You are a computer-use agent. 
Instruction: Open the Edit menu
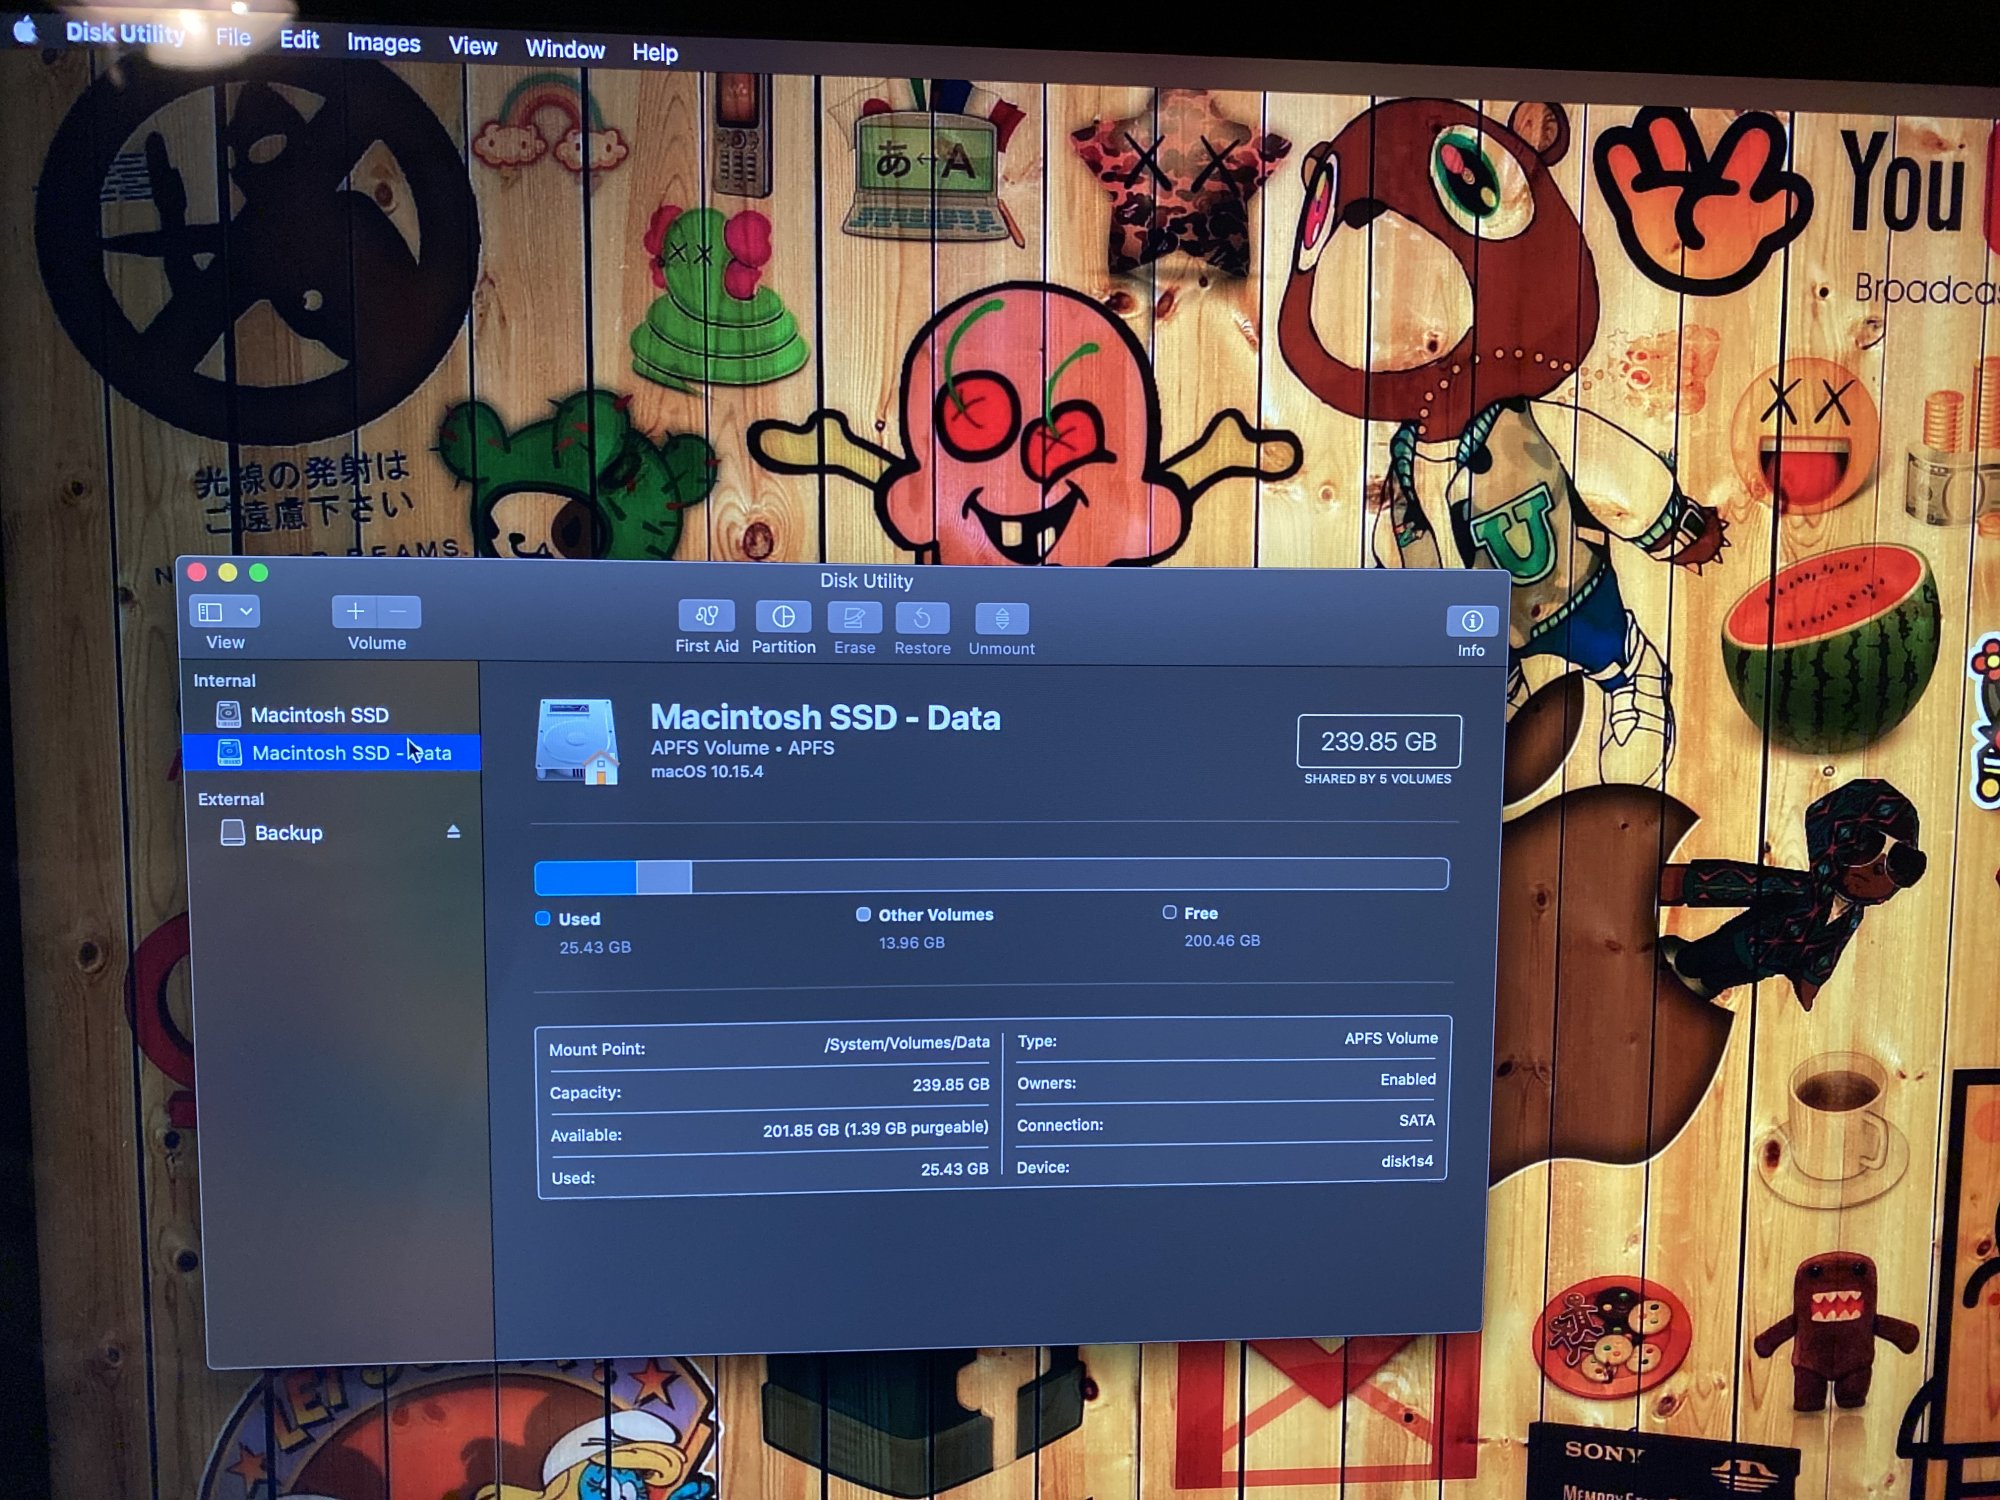pos(299,40)
